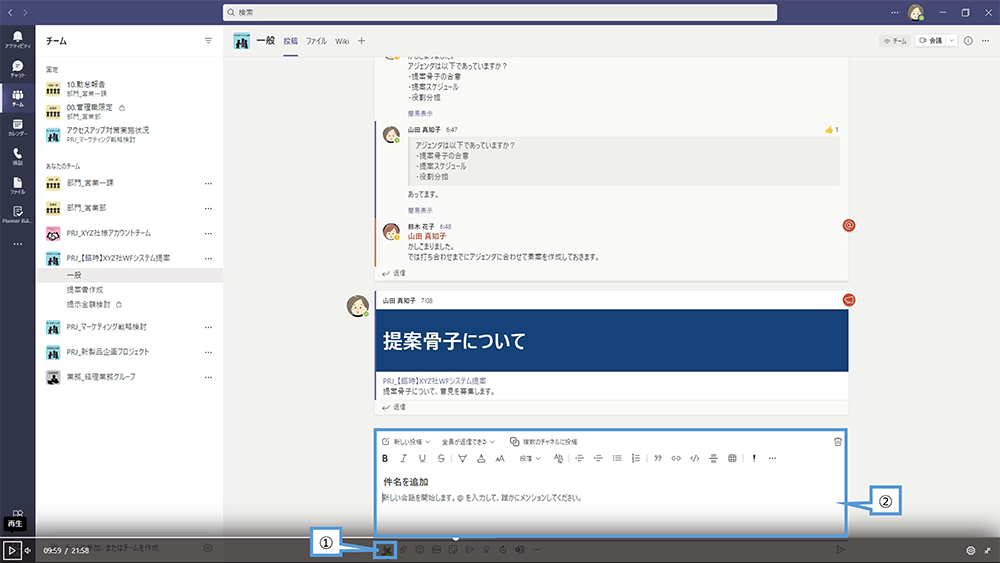Viewport: 1000px width, 563px height.
Task: Insert a quote block
Action: coord(658,458)
